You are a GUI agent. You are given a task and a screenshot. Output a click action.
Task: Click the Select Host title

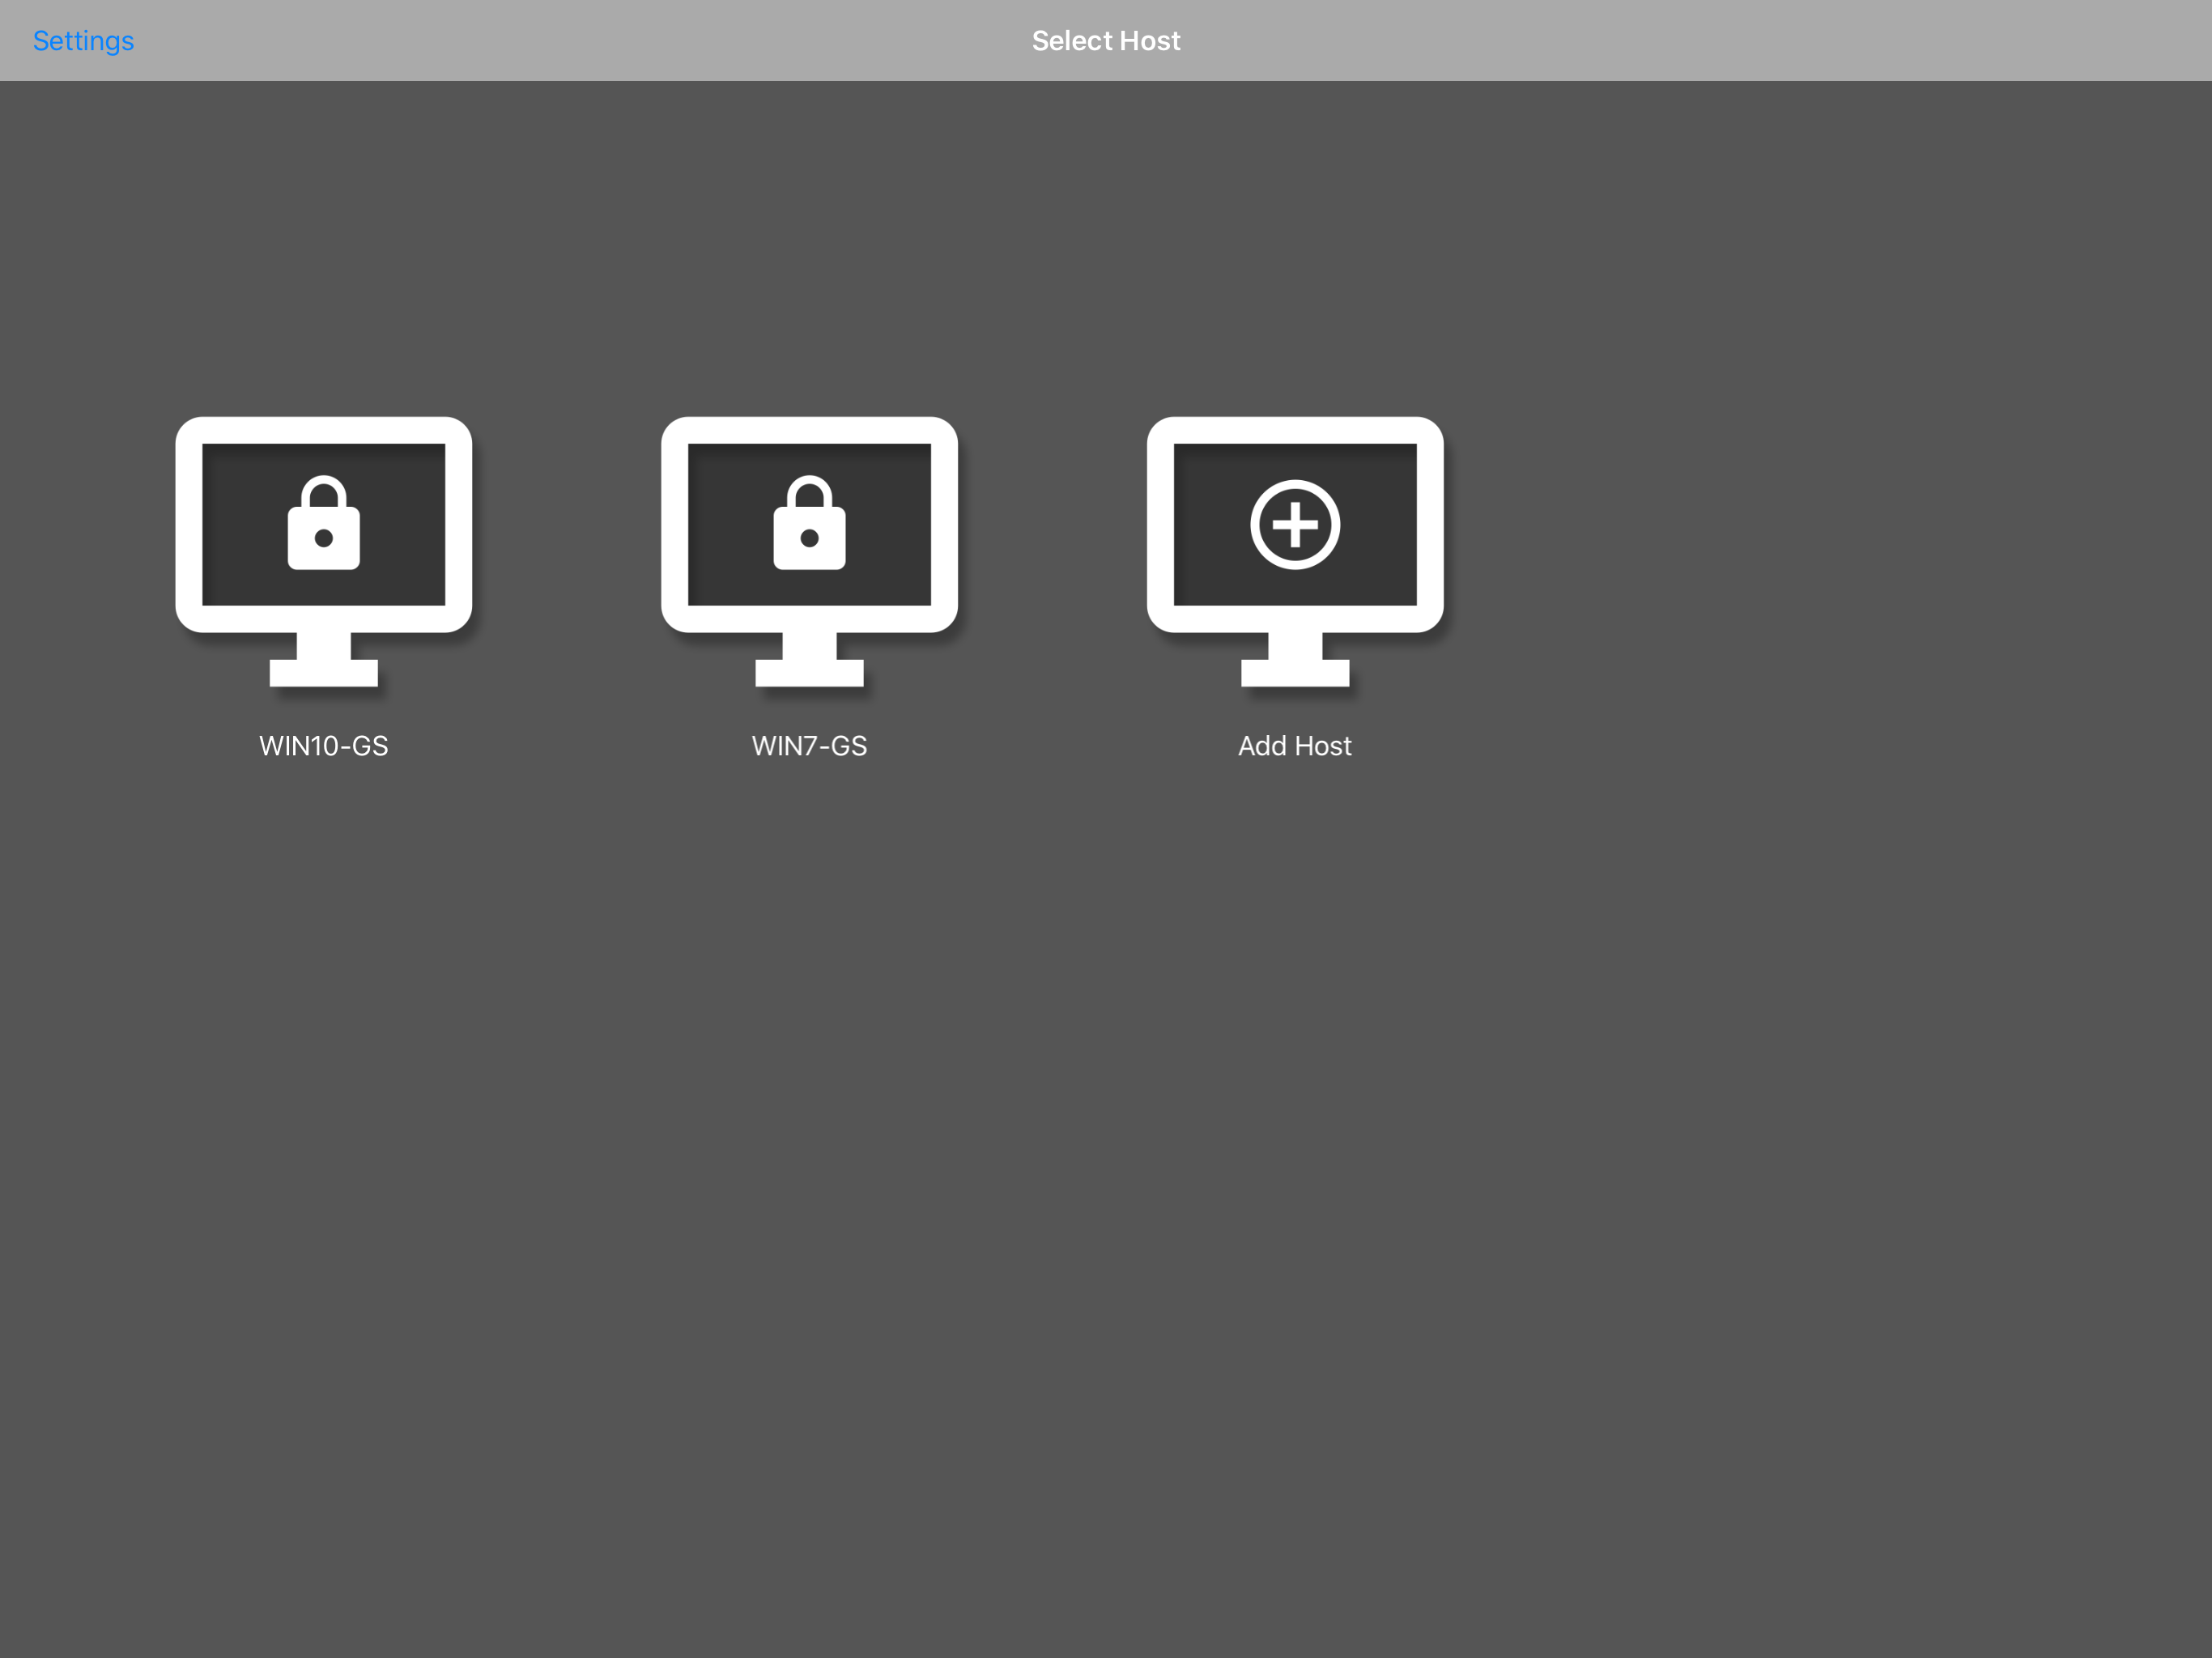[1105, 41]
